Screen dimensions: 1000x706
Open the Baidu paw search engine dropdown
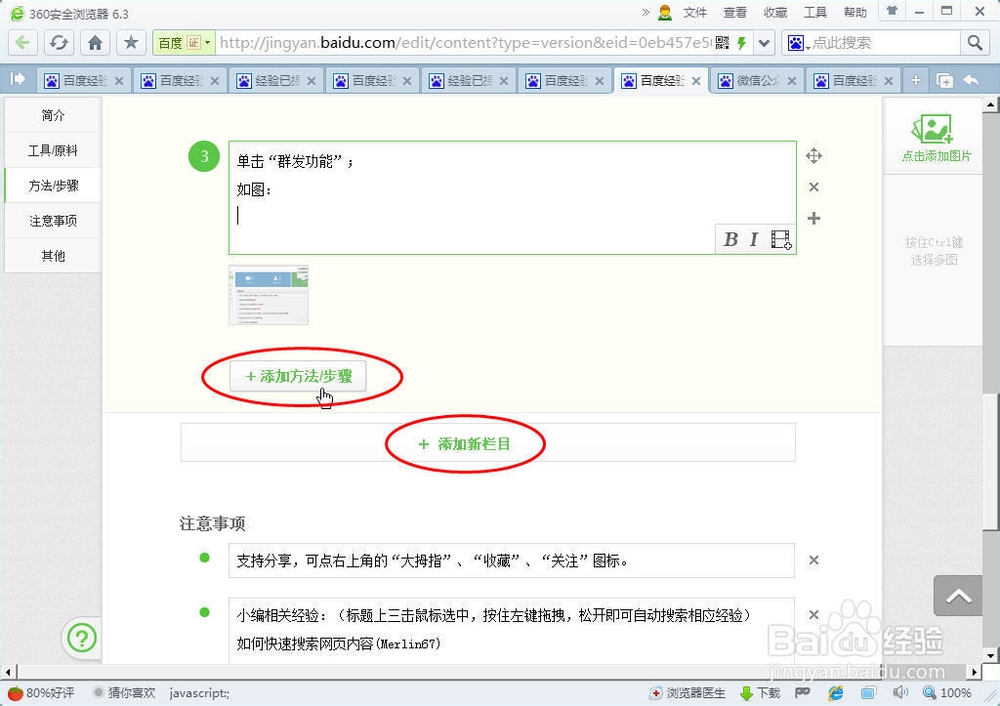tap(798, 43)
